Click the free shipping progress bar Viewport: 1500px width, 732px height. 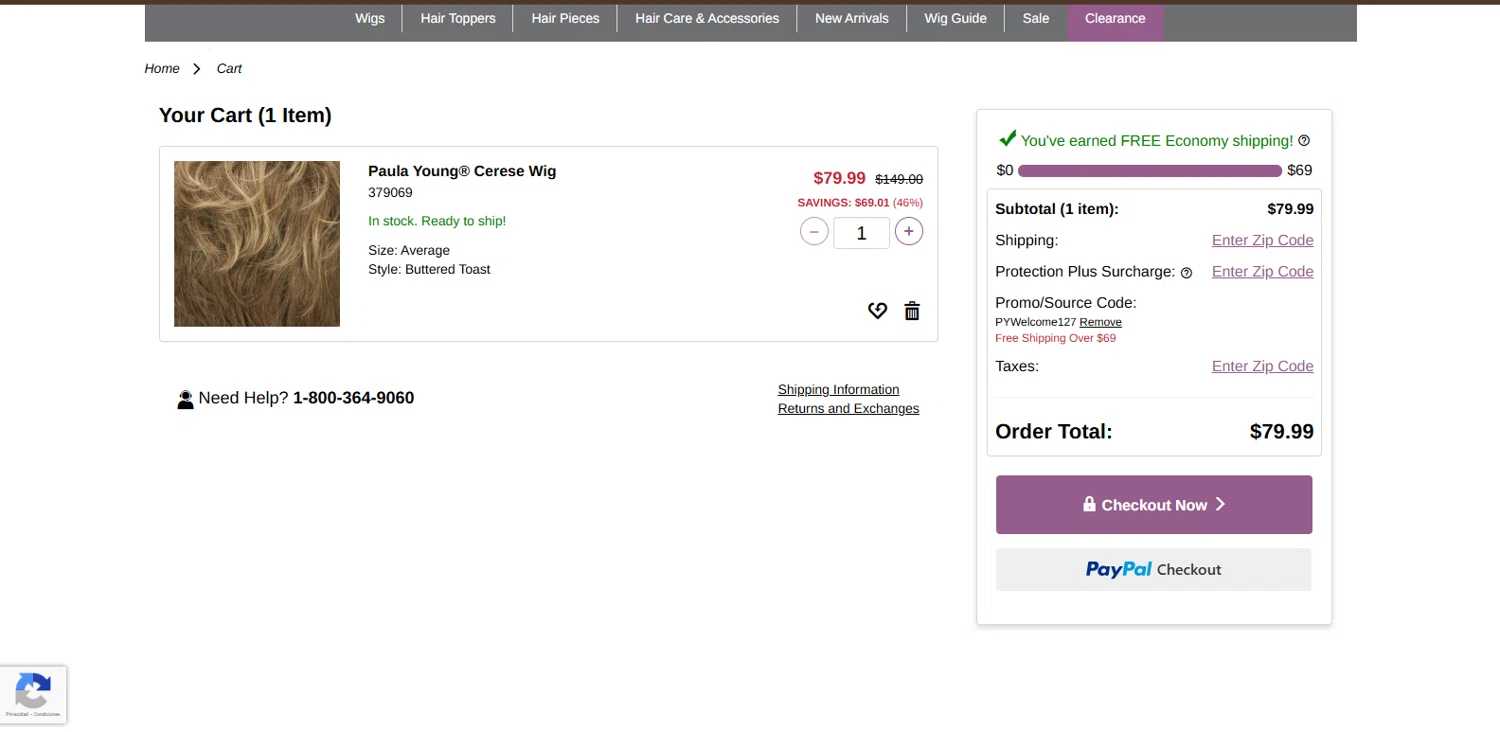pos(1149,171)
